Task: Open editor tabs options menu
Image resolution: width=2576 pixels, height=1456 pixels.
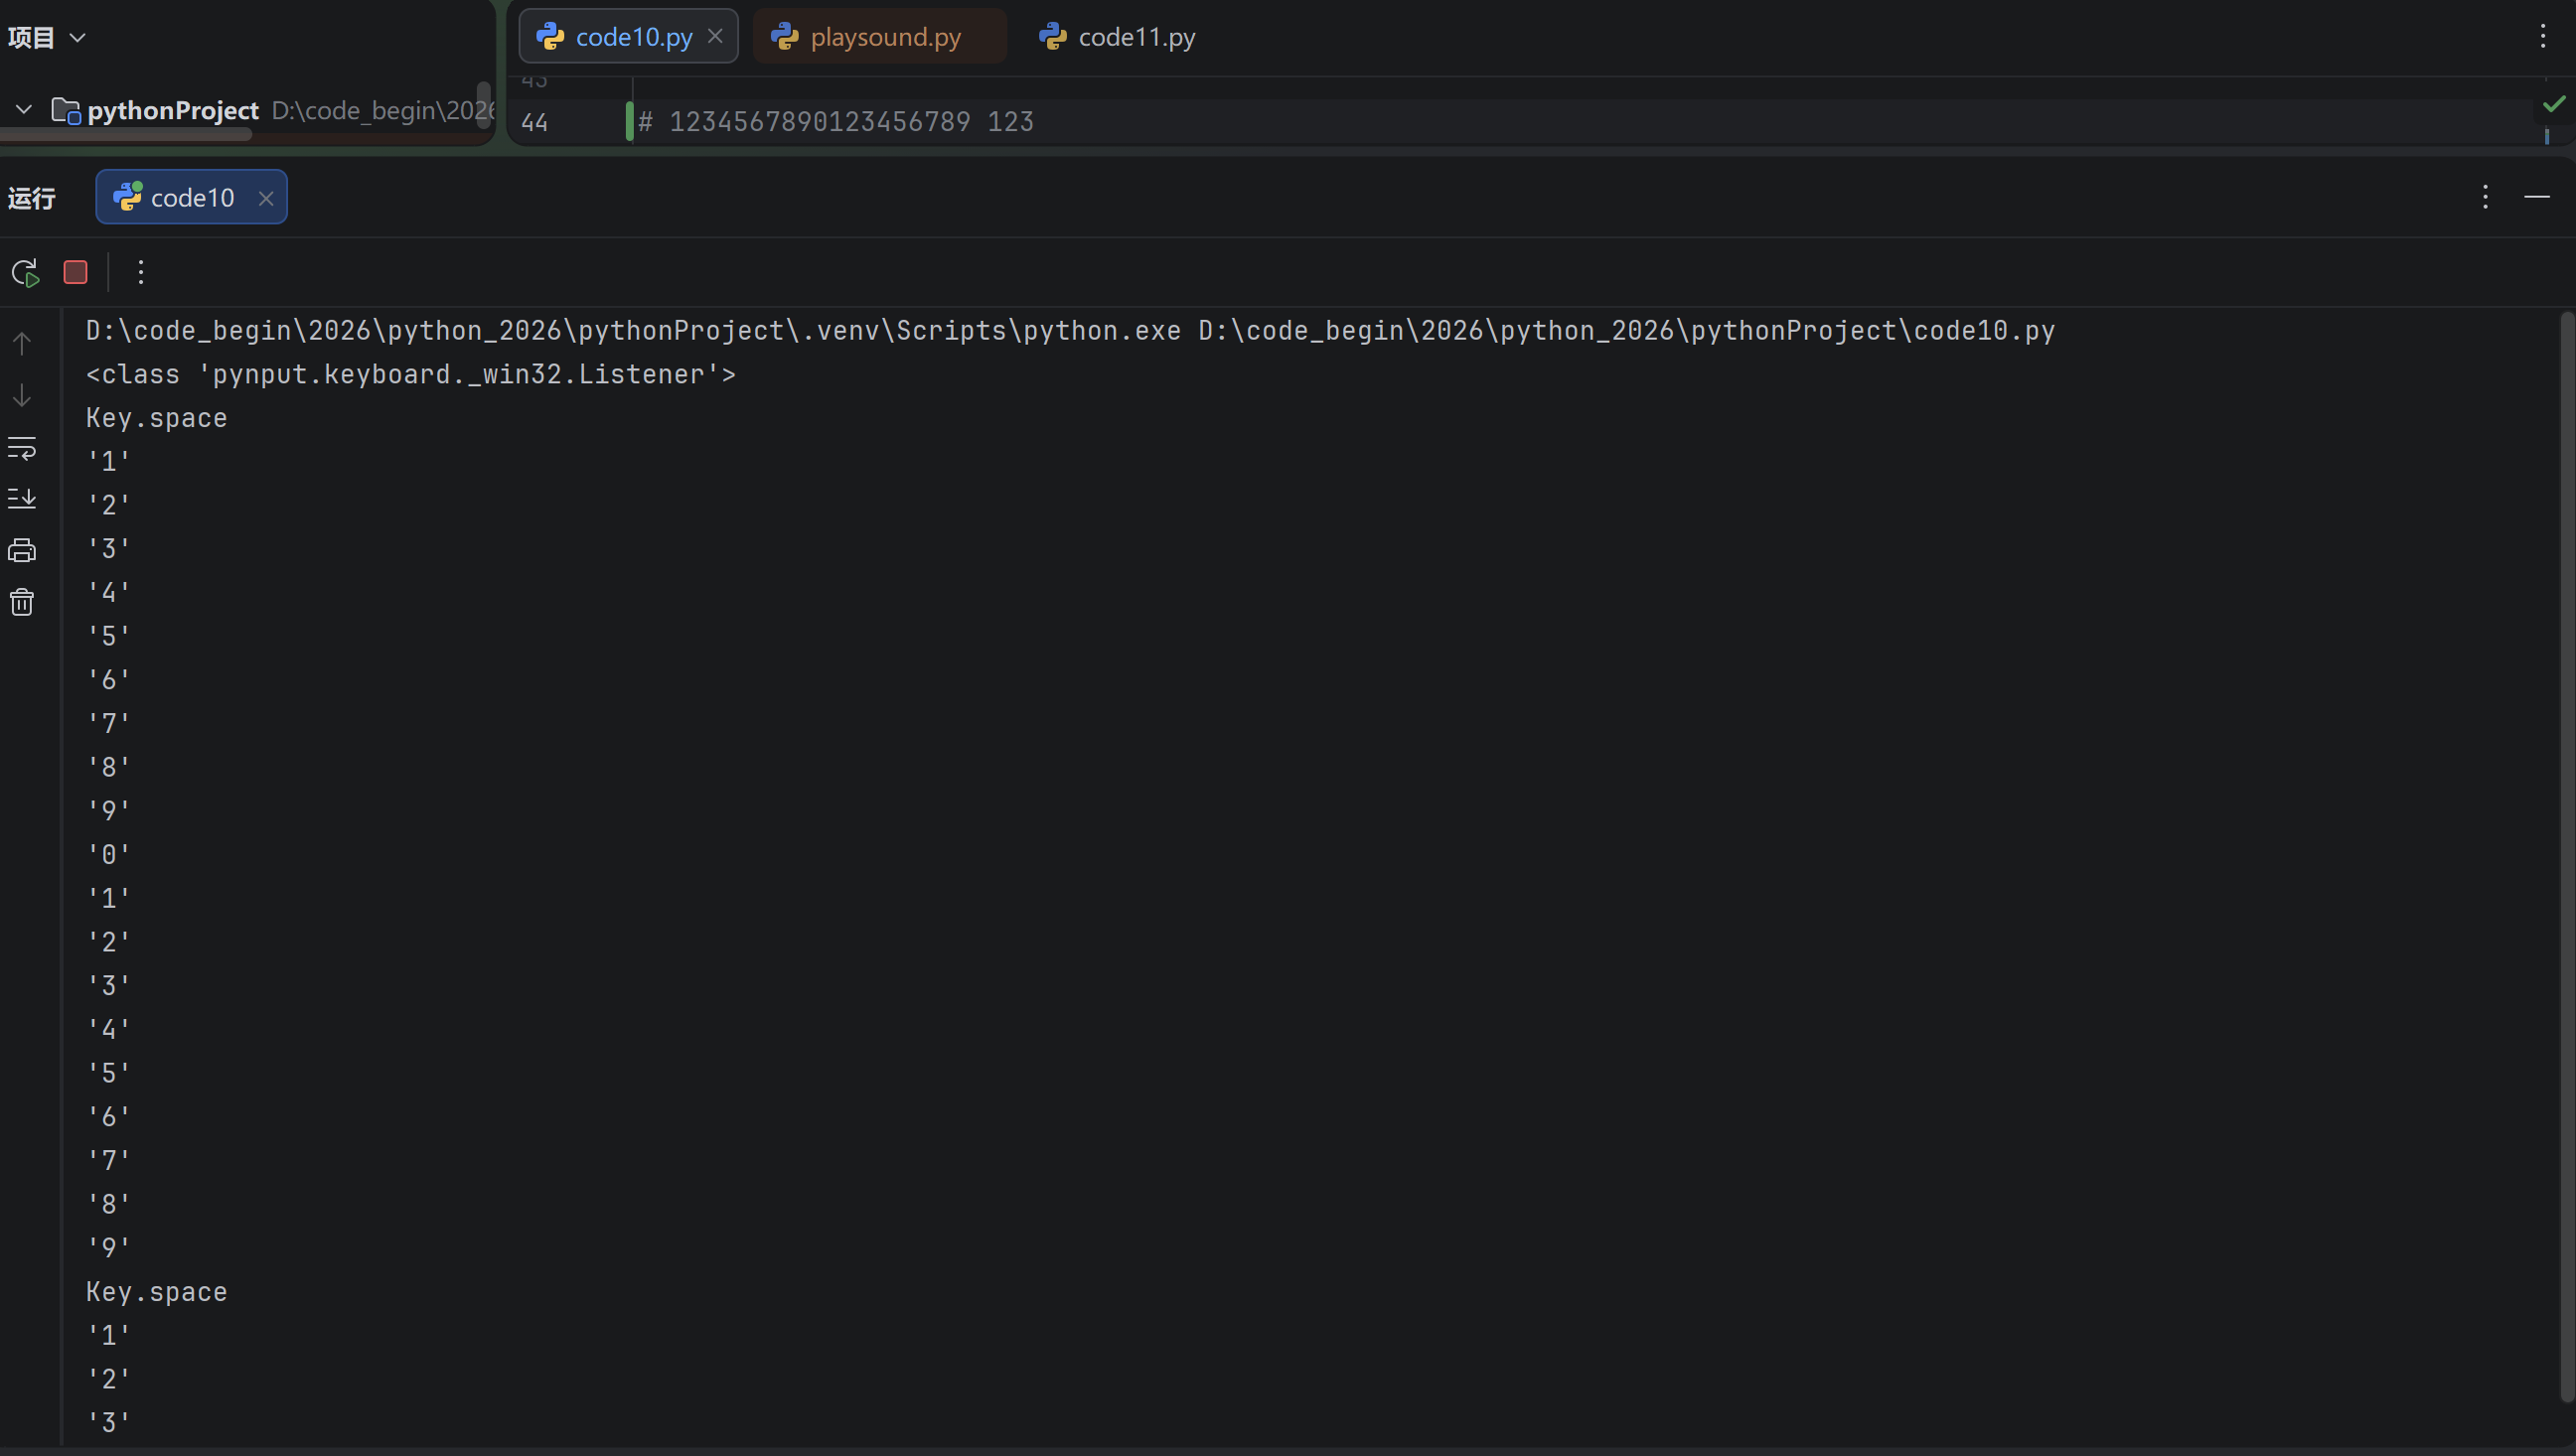Action: (x=2543, y=37)
